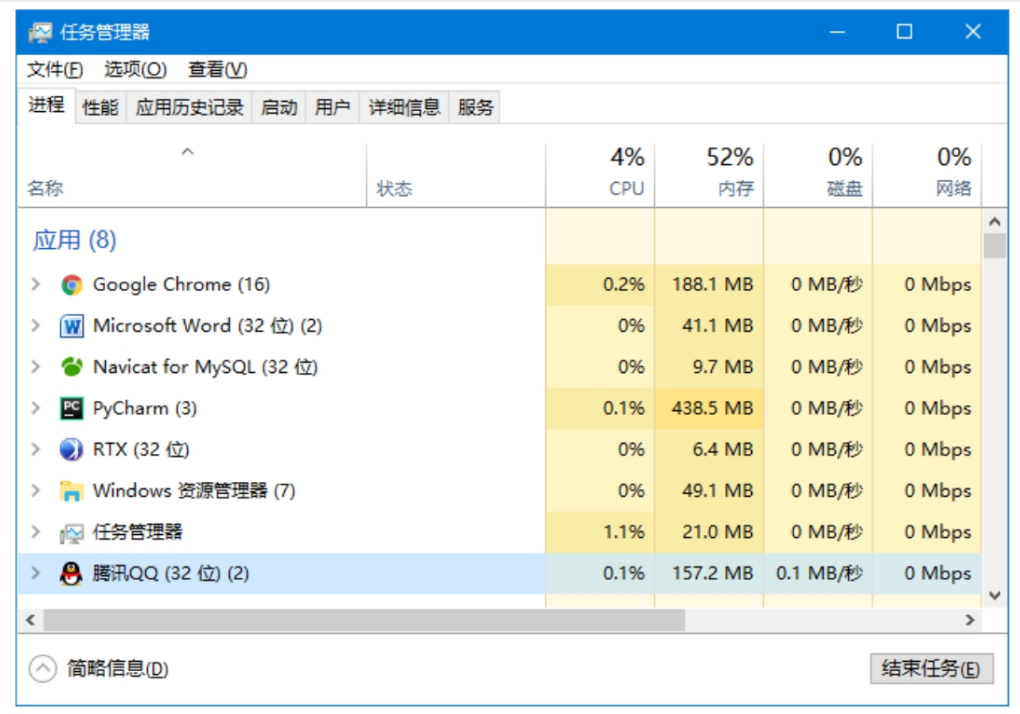This screenshot has width=1020, height=714.
Task: Sort by the 网络 column header
Action: 927,176
